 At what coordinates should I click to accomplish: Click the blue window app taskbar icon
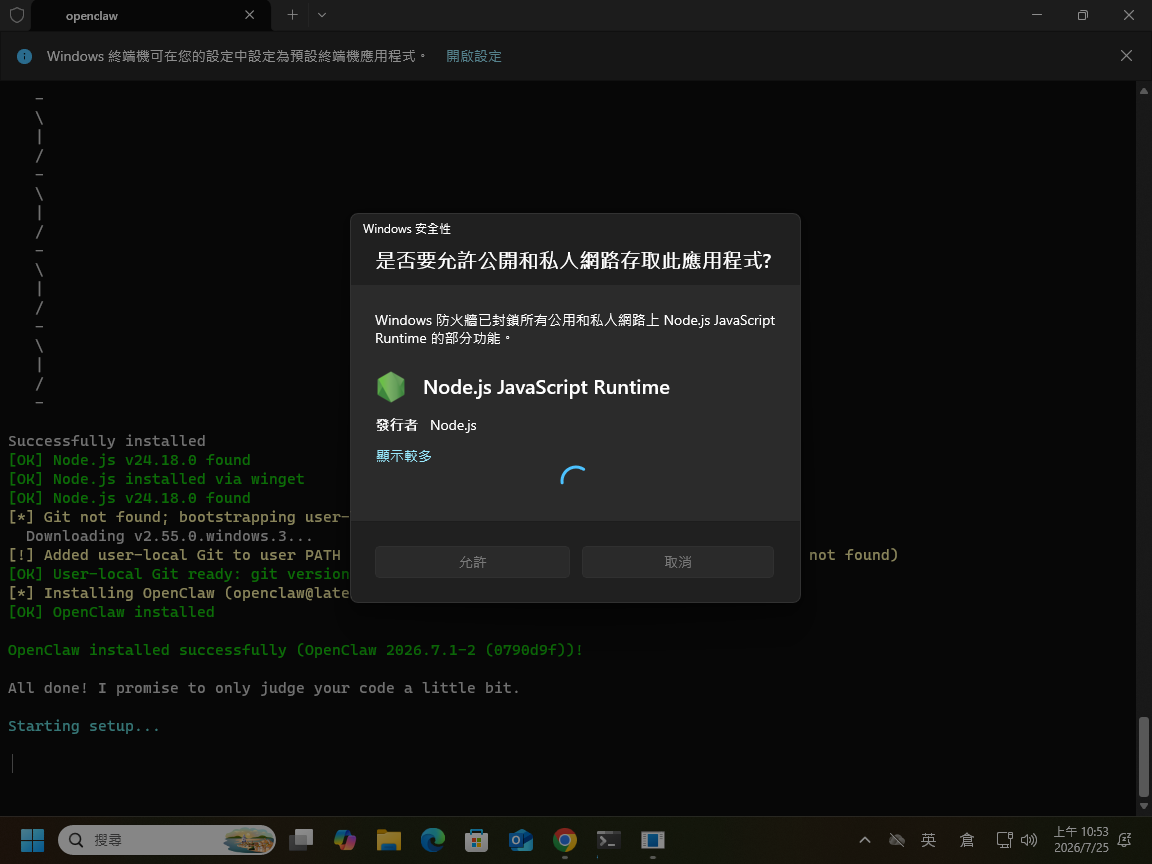(652, 840)
